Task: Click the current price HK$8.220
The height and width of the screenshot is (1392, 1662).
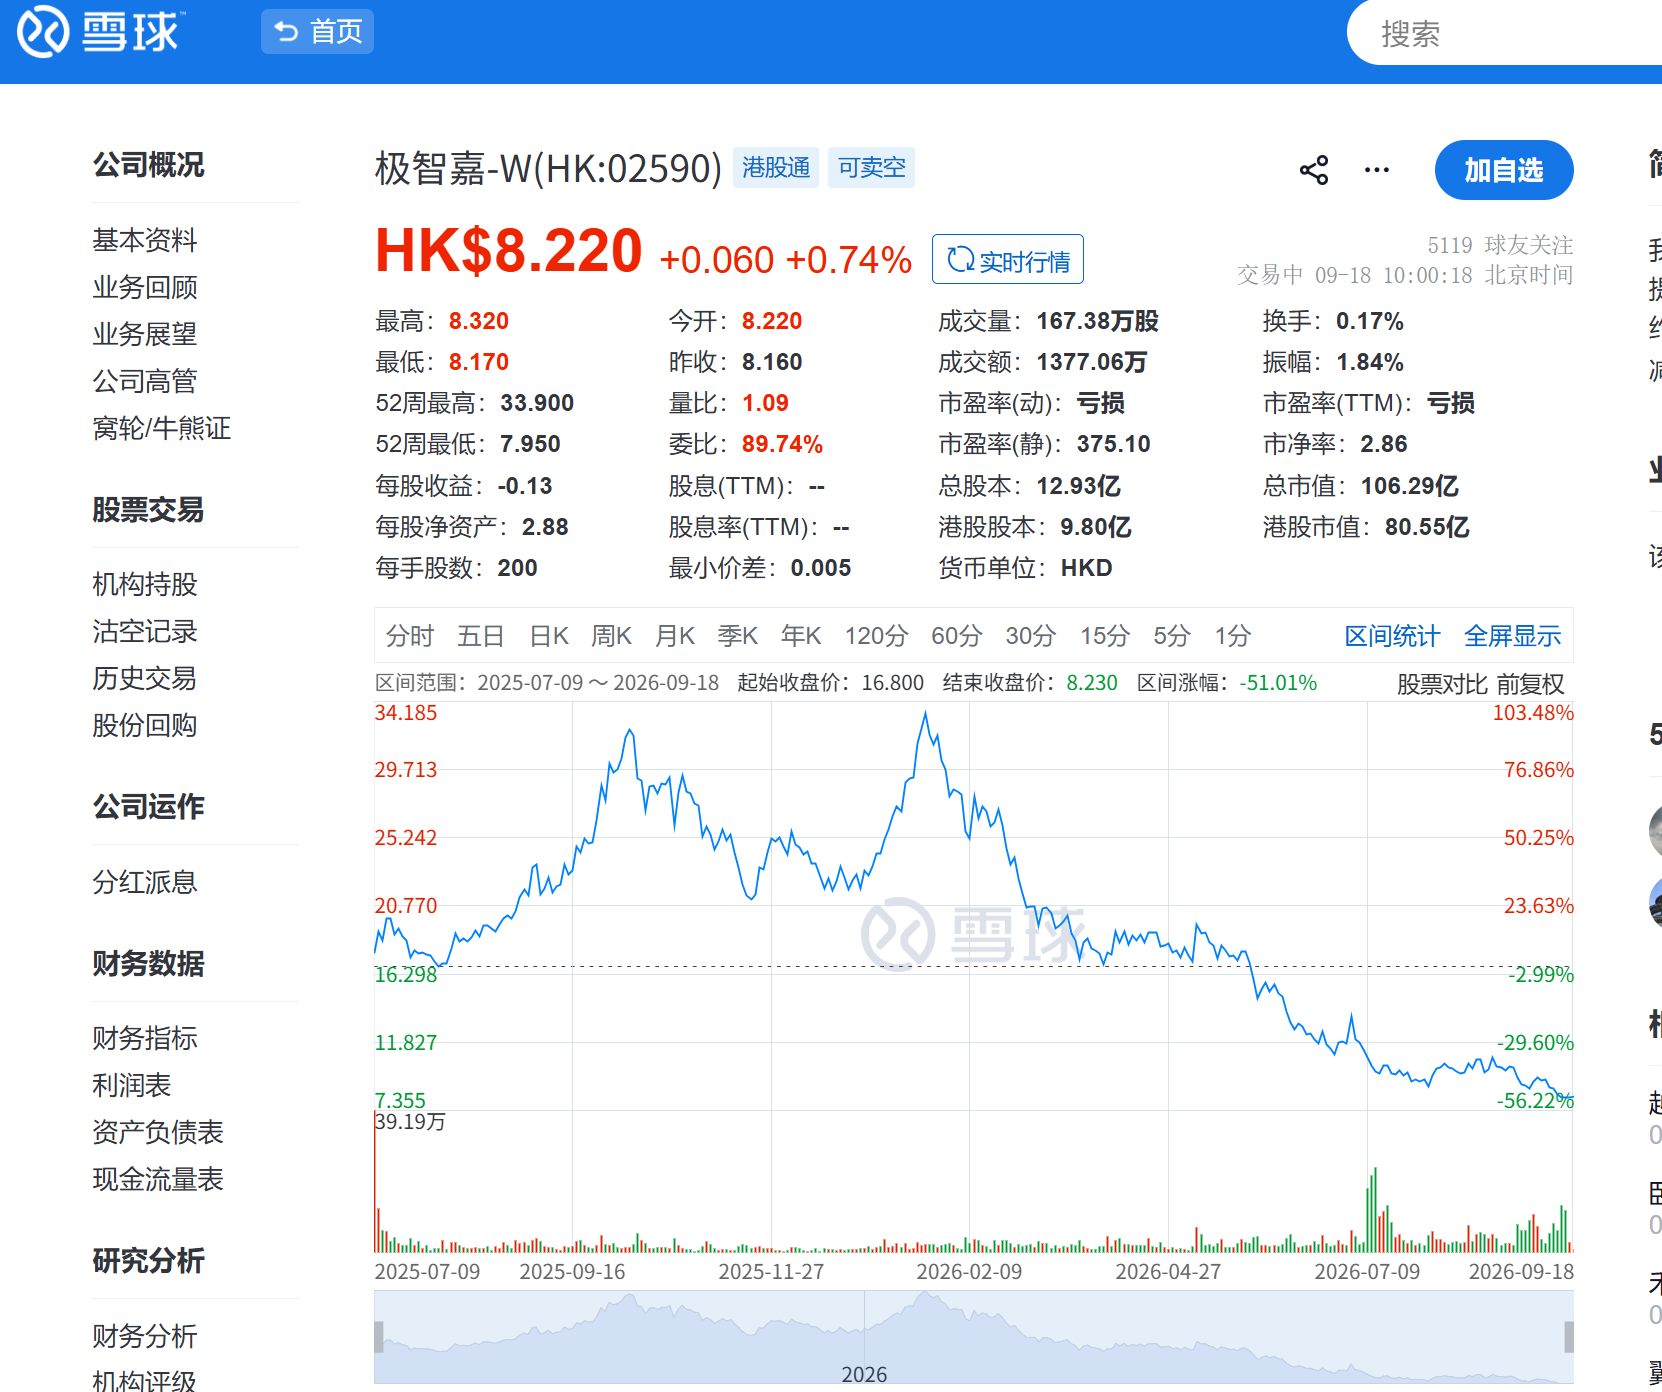Action: click(x=508, y=251)
